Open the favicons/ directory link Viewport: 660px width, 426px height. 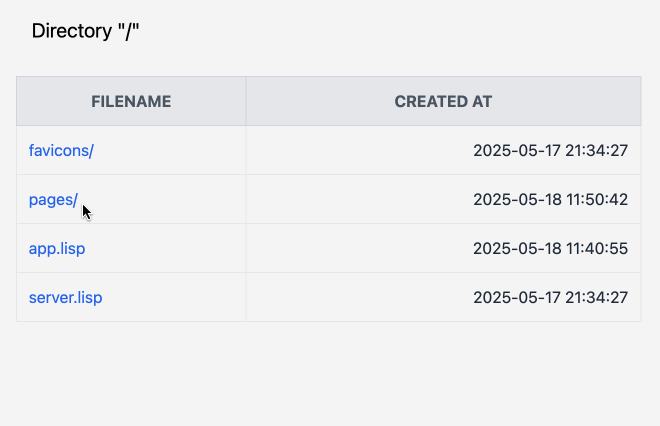coord(61,150)
